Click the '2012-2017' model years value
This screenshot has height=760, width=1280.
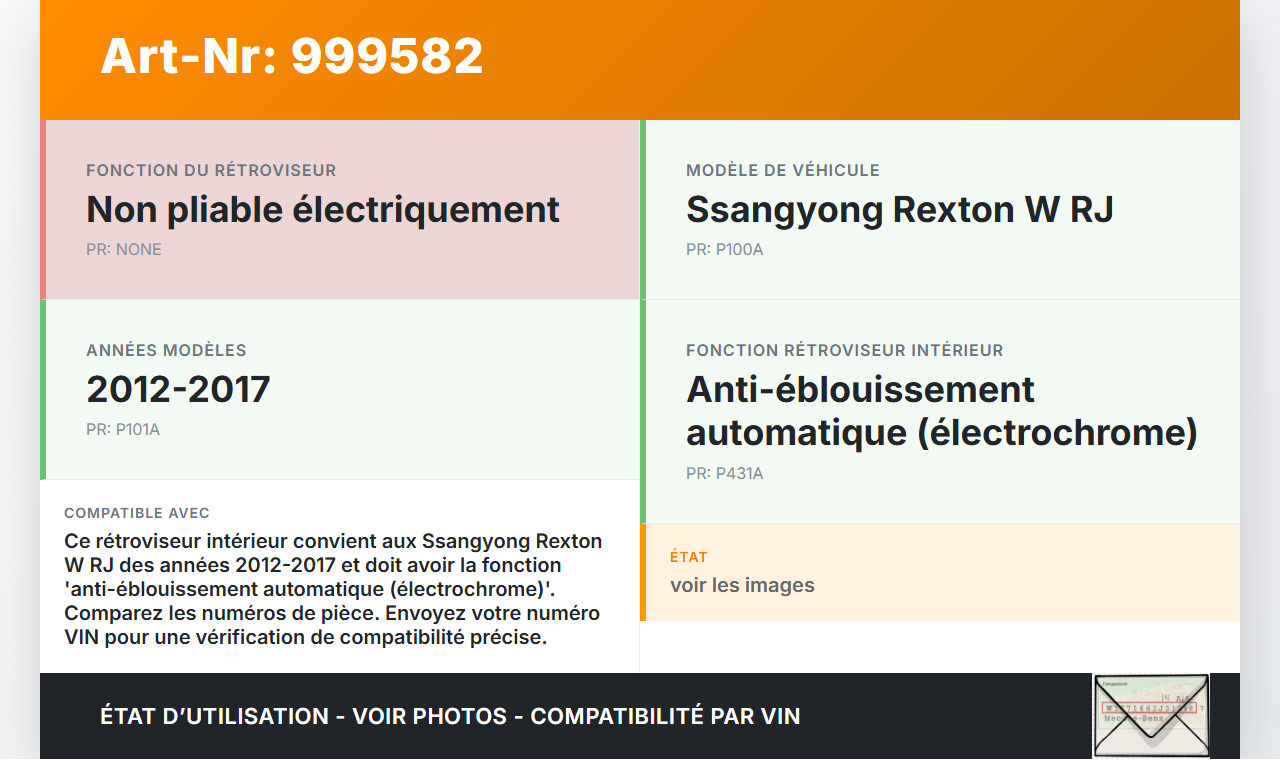click(178, 390)
